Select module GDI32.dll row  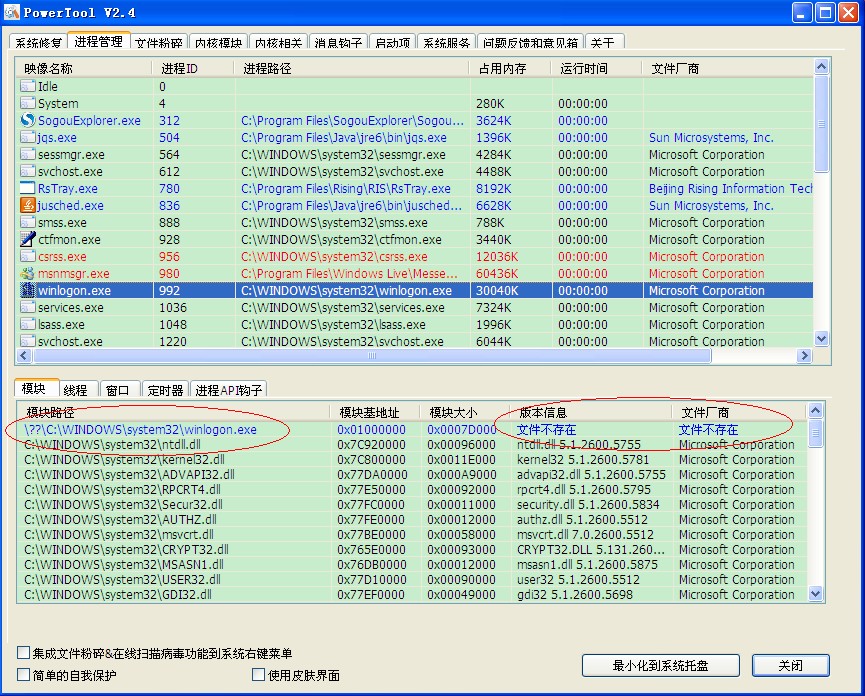tap(412, 595)
